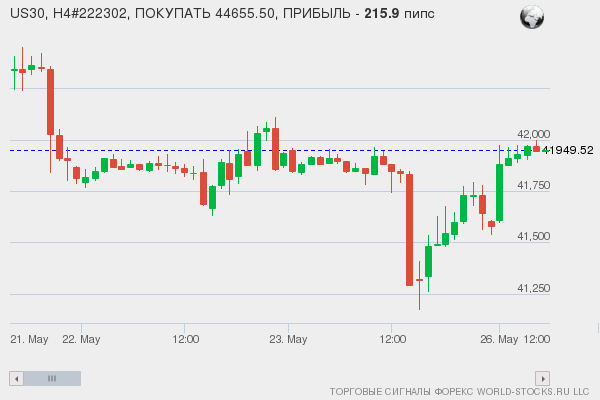This screenshot has width=600, height=400.
Task: Click the left scroll arrow button
Action: [x=16, y=379]
